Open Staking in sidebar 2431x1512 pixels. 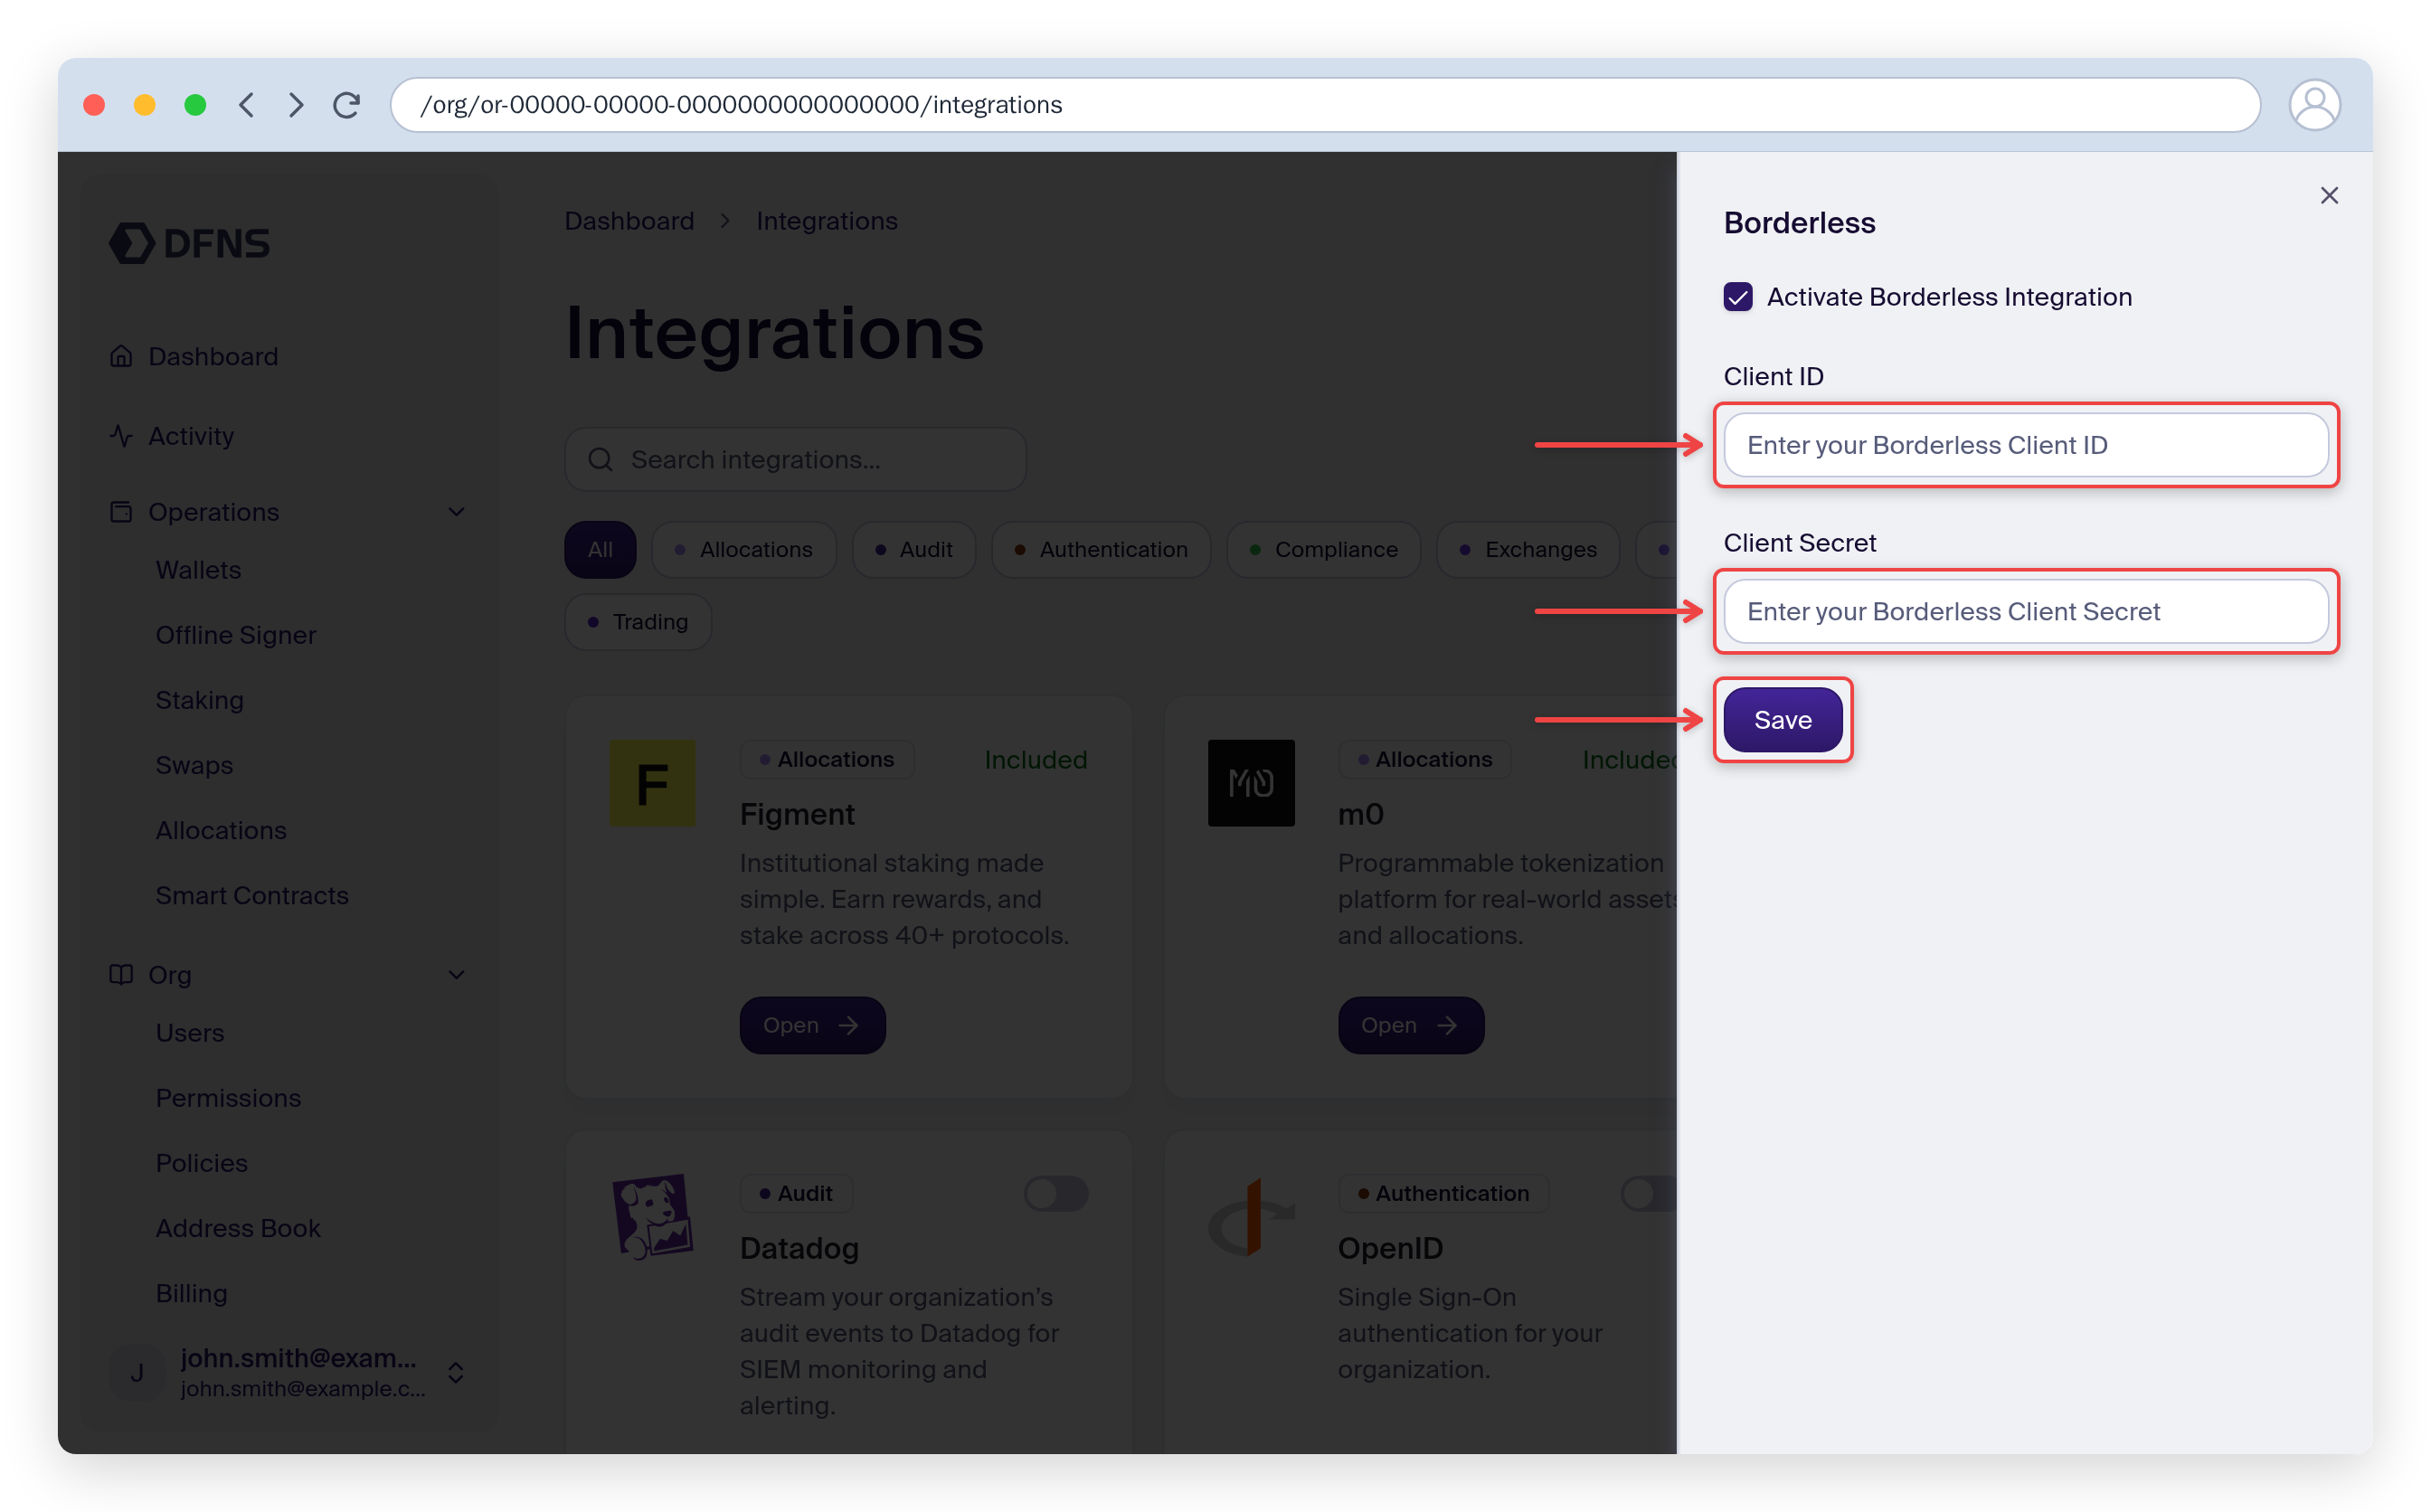coord(199,700)
